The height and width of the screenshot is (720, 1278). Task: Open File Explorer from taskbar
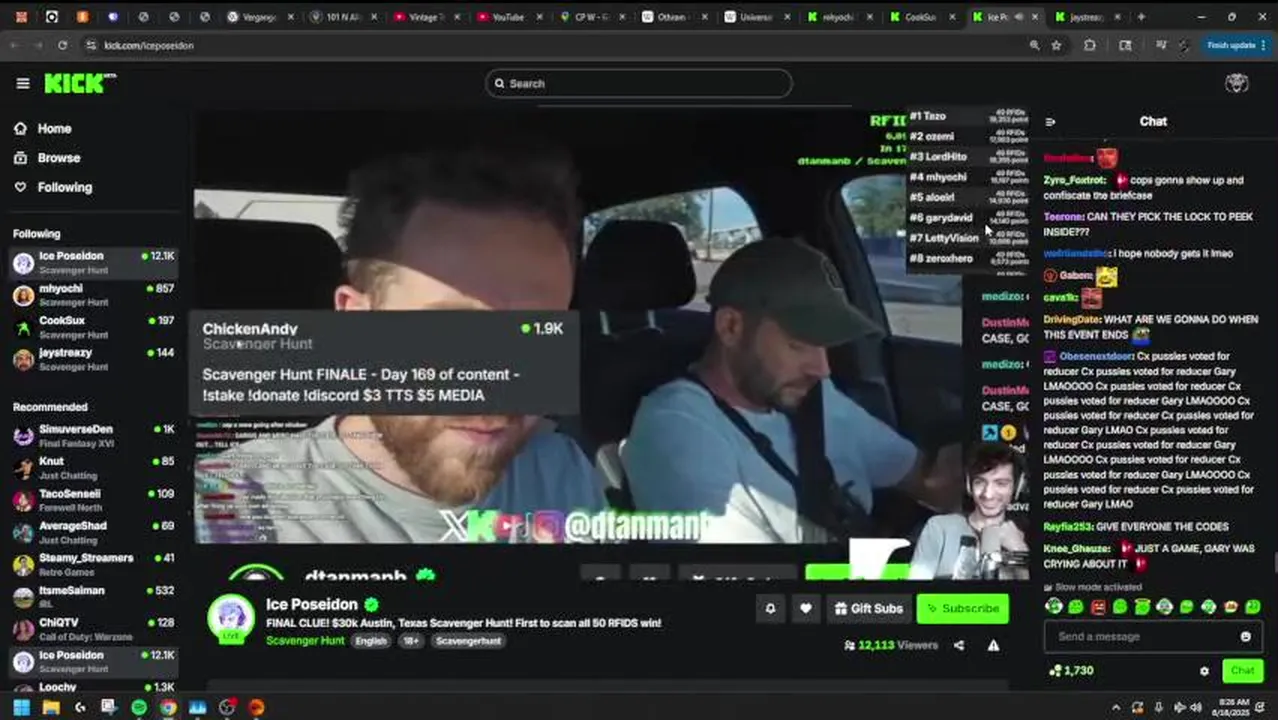51,708
